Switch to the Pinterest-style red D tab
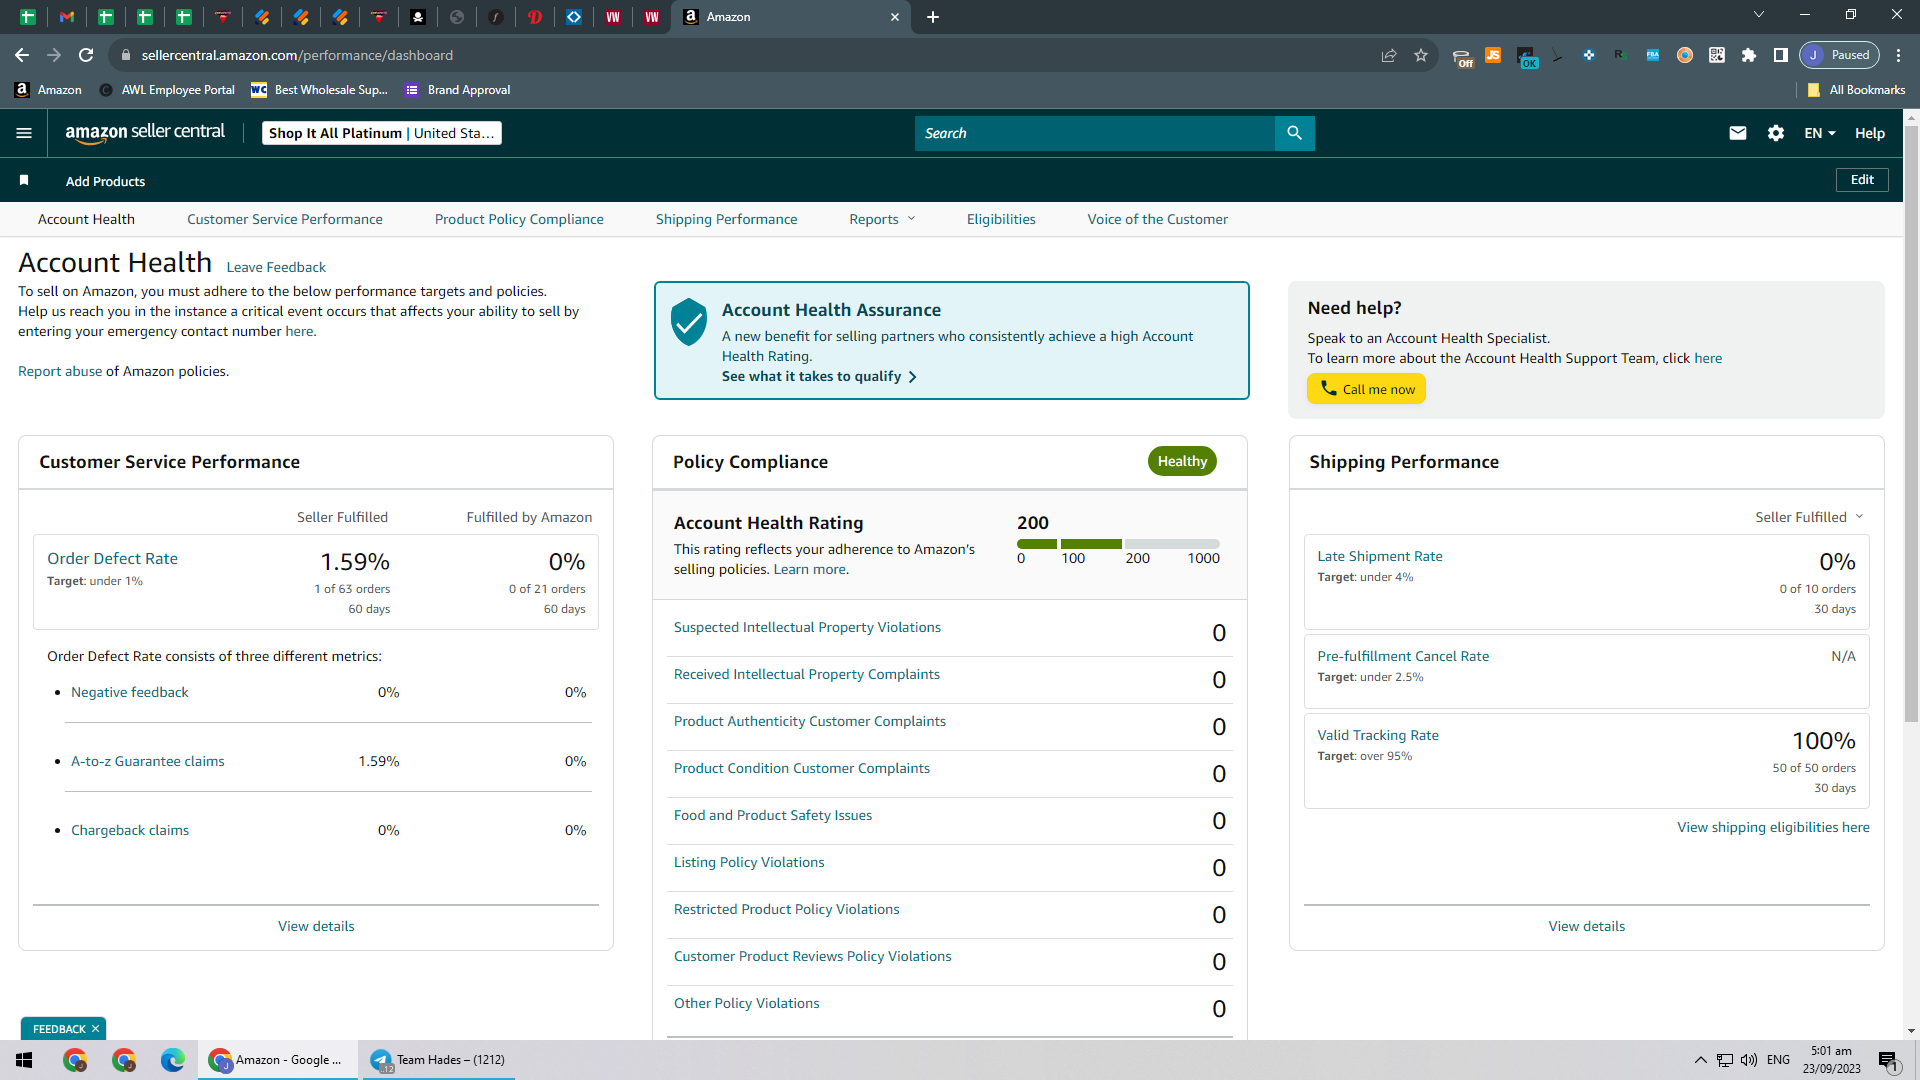 pyautogui.click(x=535, y=17)
